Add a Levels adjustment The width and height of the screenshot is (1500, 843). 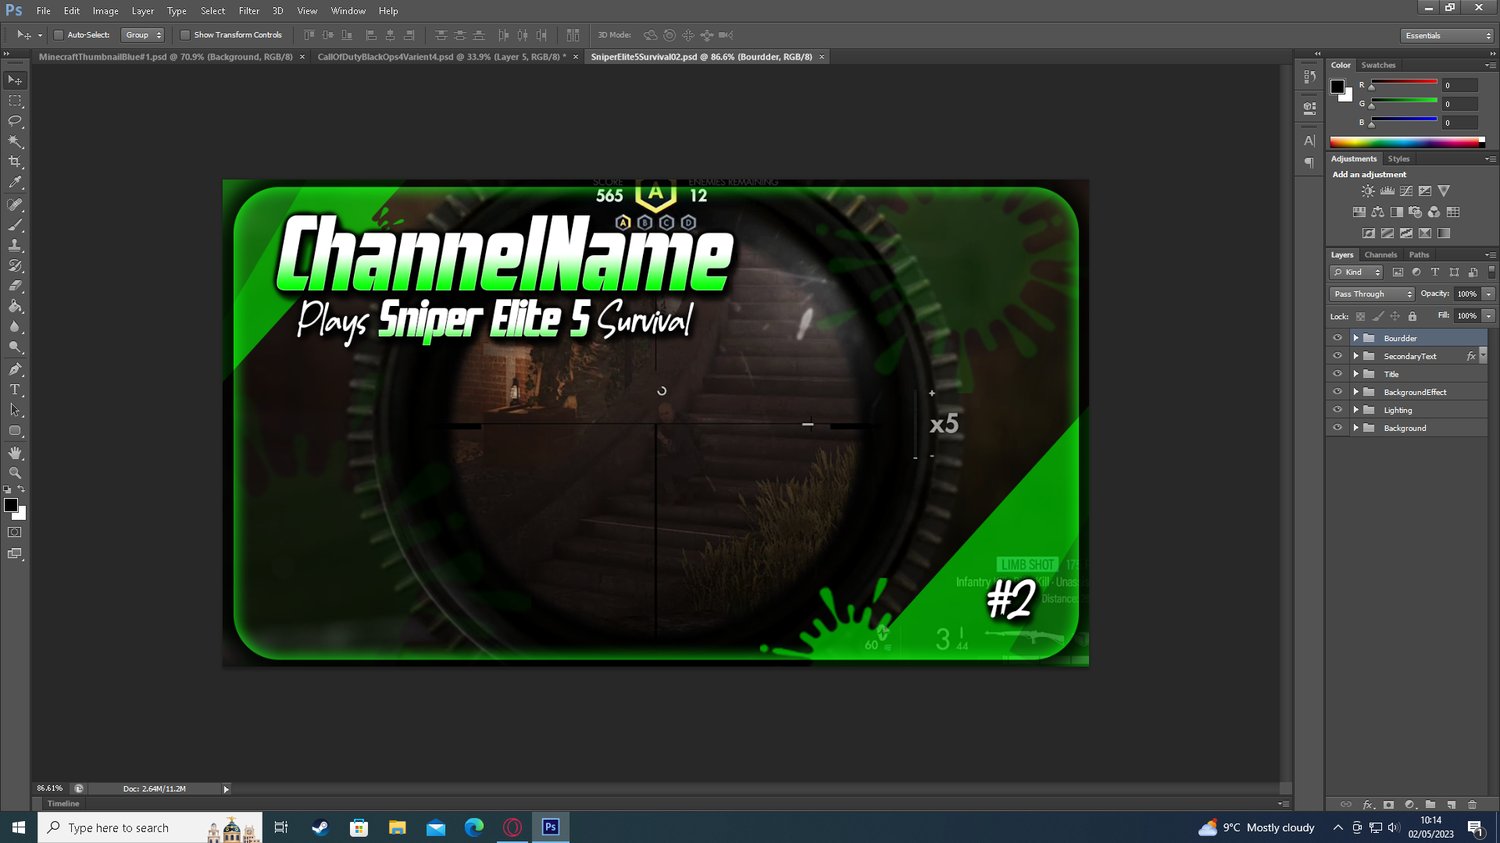pos(1387,191)
